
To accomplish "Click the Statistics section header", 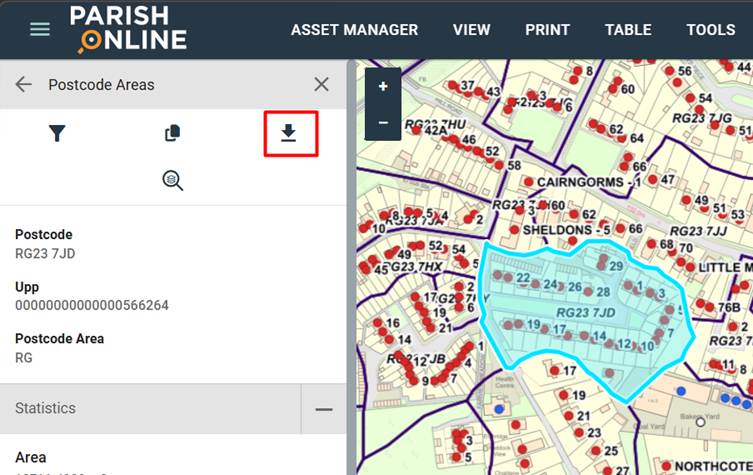I will [150, 409].
